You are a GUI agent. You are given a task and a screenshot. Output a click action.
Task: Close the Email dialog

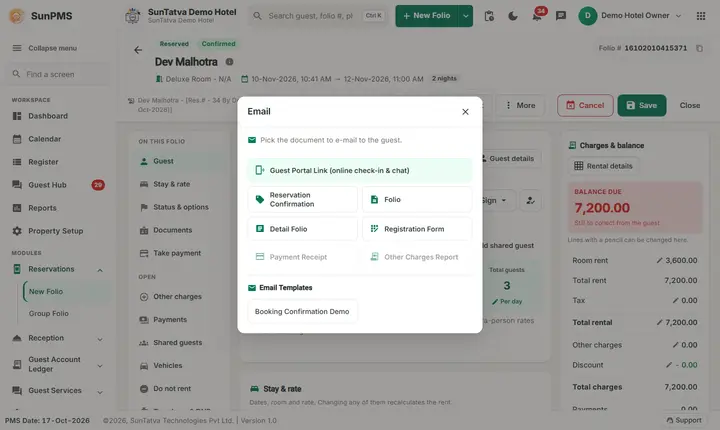(x=465, y=112)
